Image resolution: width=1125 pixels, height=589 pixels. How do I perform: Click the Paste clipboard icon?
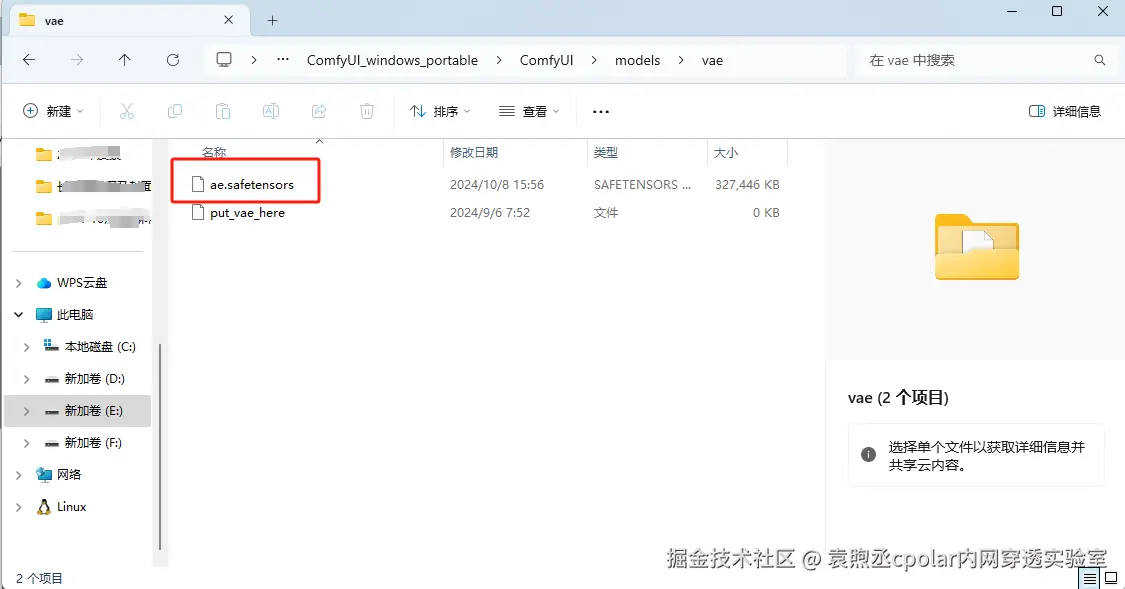tap(223, 111)
